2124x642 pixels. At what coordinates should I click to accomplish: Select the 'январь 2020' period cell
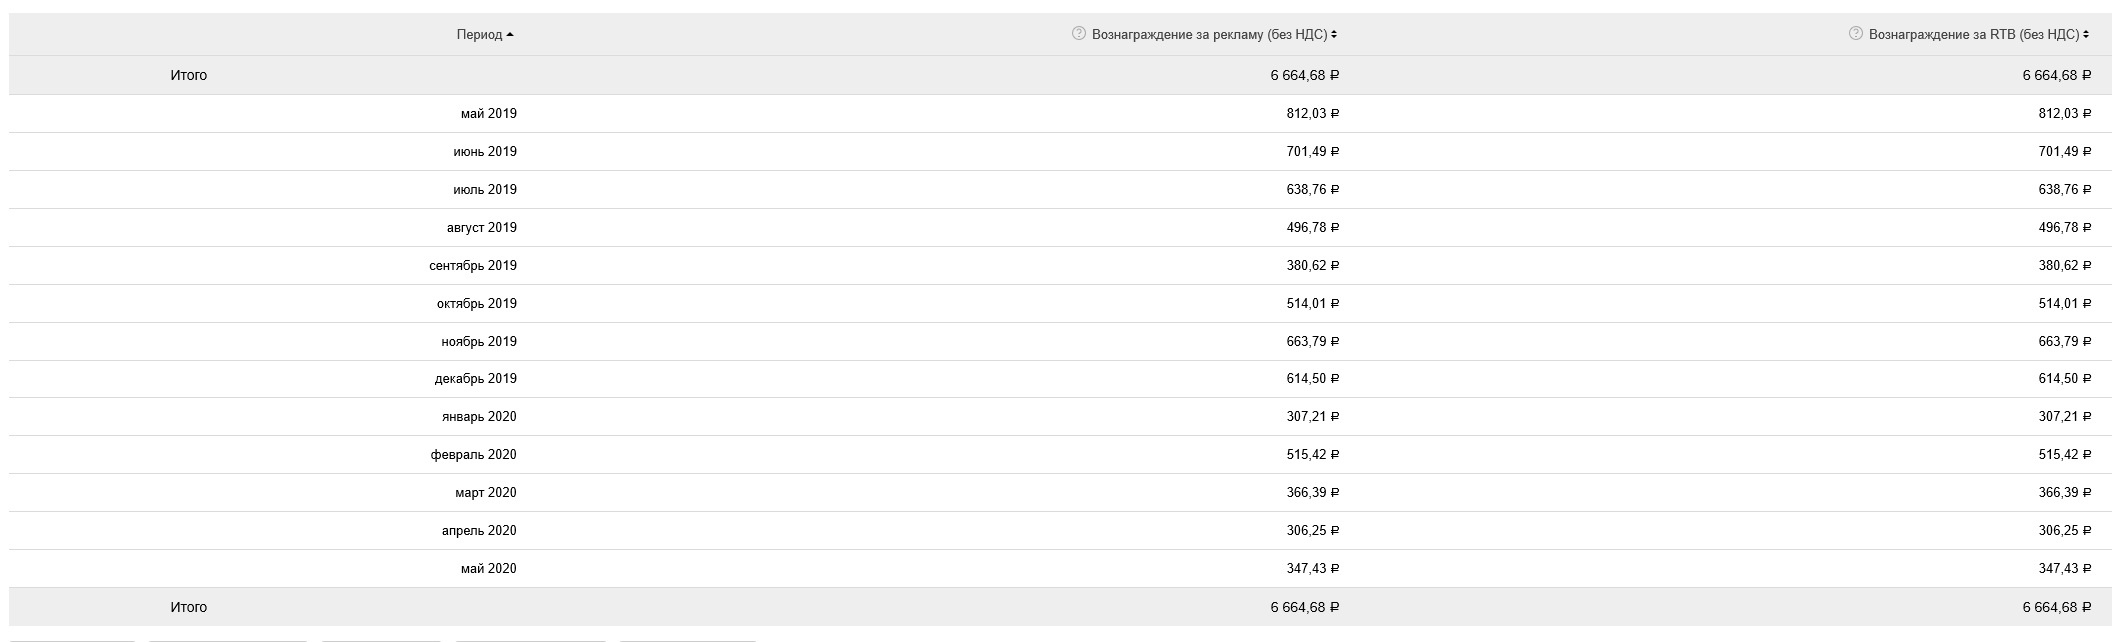[479, 417]
